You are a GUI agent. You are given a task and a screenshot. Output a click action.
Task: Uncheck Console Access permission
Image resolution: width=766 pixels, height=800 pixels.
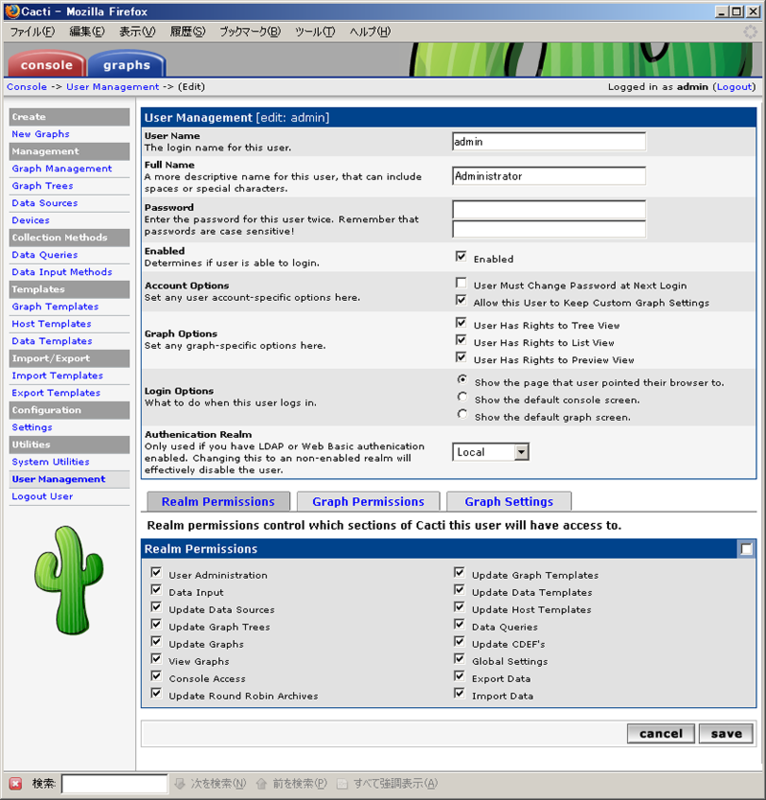[x=156, y=676]
